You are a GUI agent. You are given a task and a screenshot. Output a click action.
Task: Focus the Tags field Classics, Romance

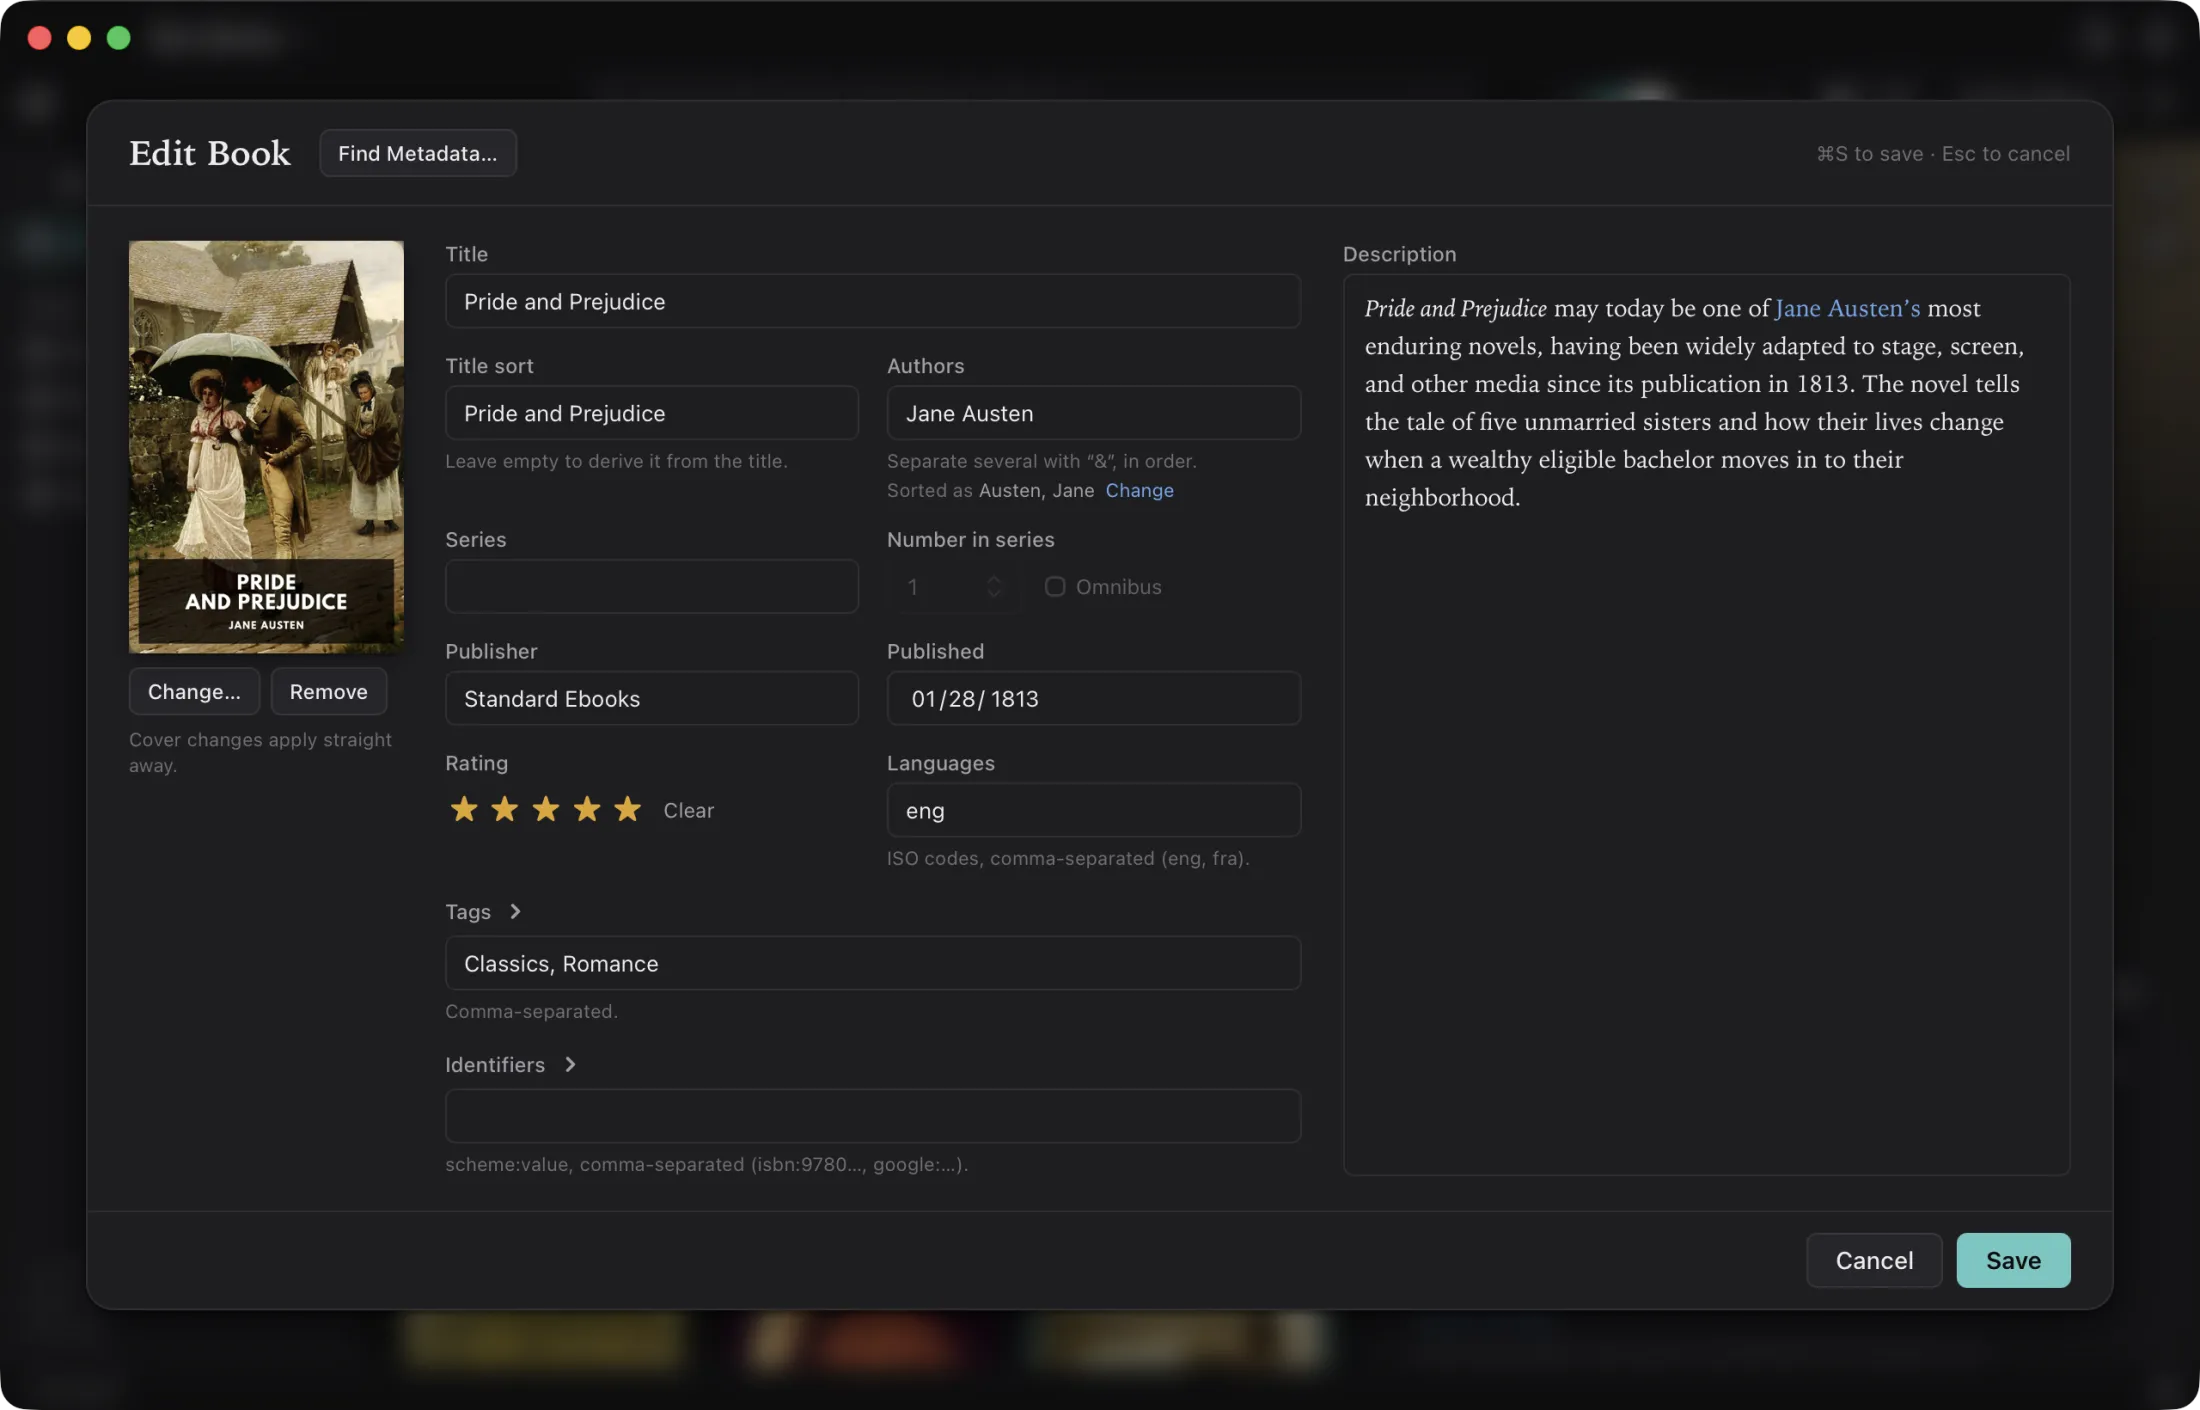pos(872,963)
